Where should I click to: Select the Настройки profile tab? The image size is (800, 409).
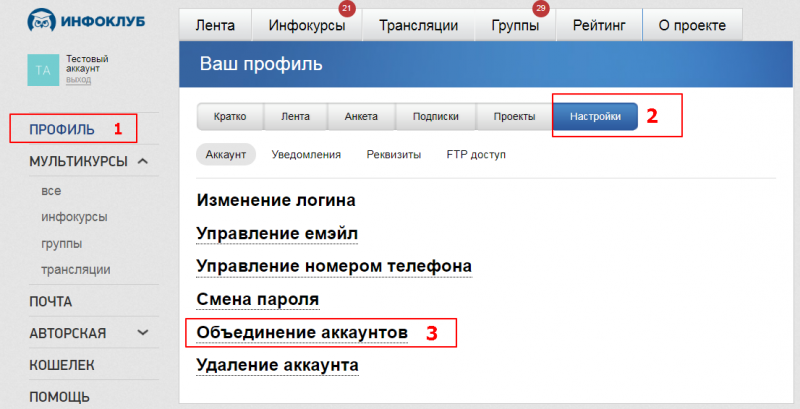[595, 116]
